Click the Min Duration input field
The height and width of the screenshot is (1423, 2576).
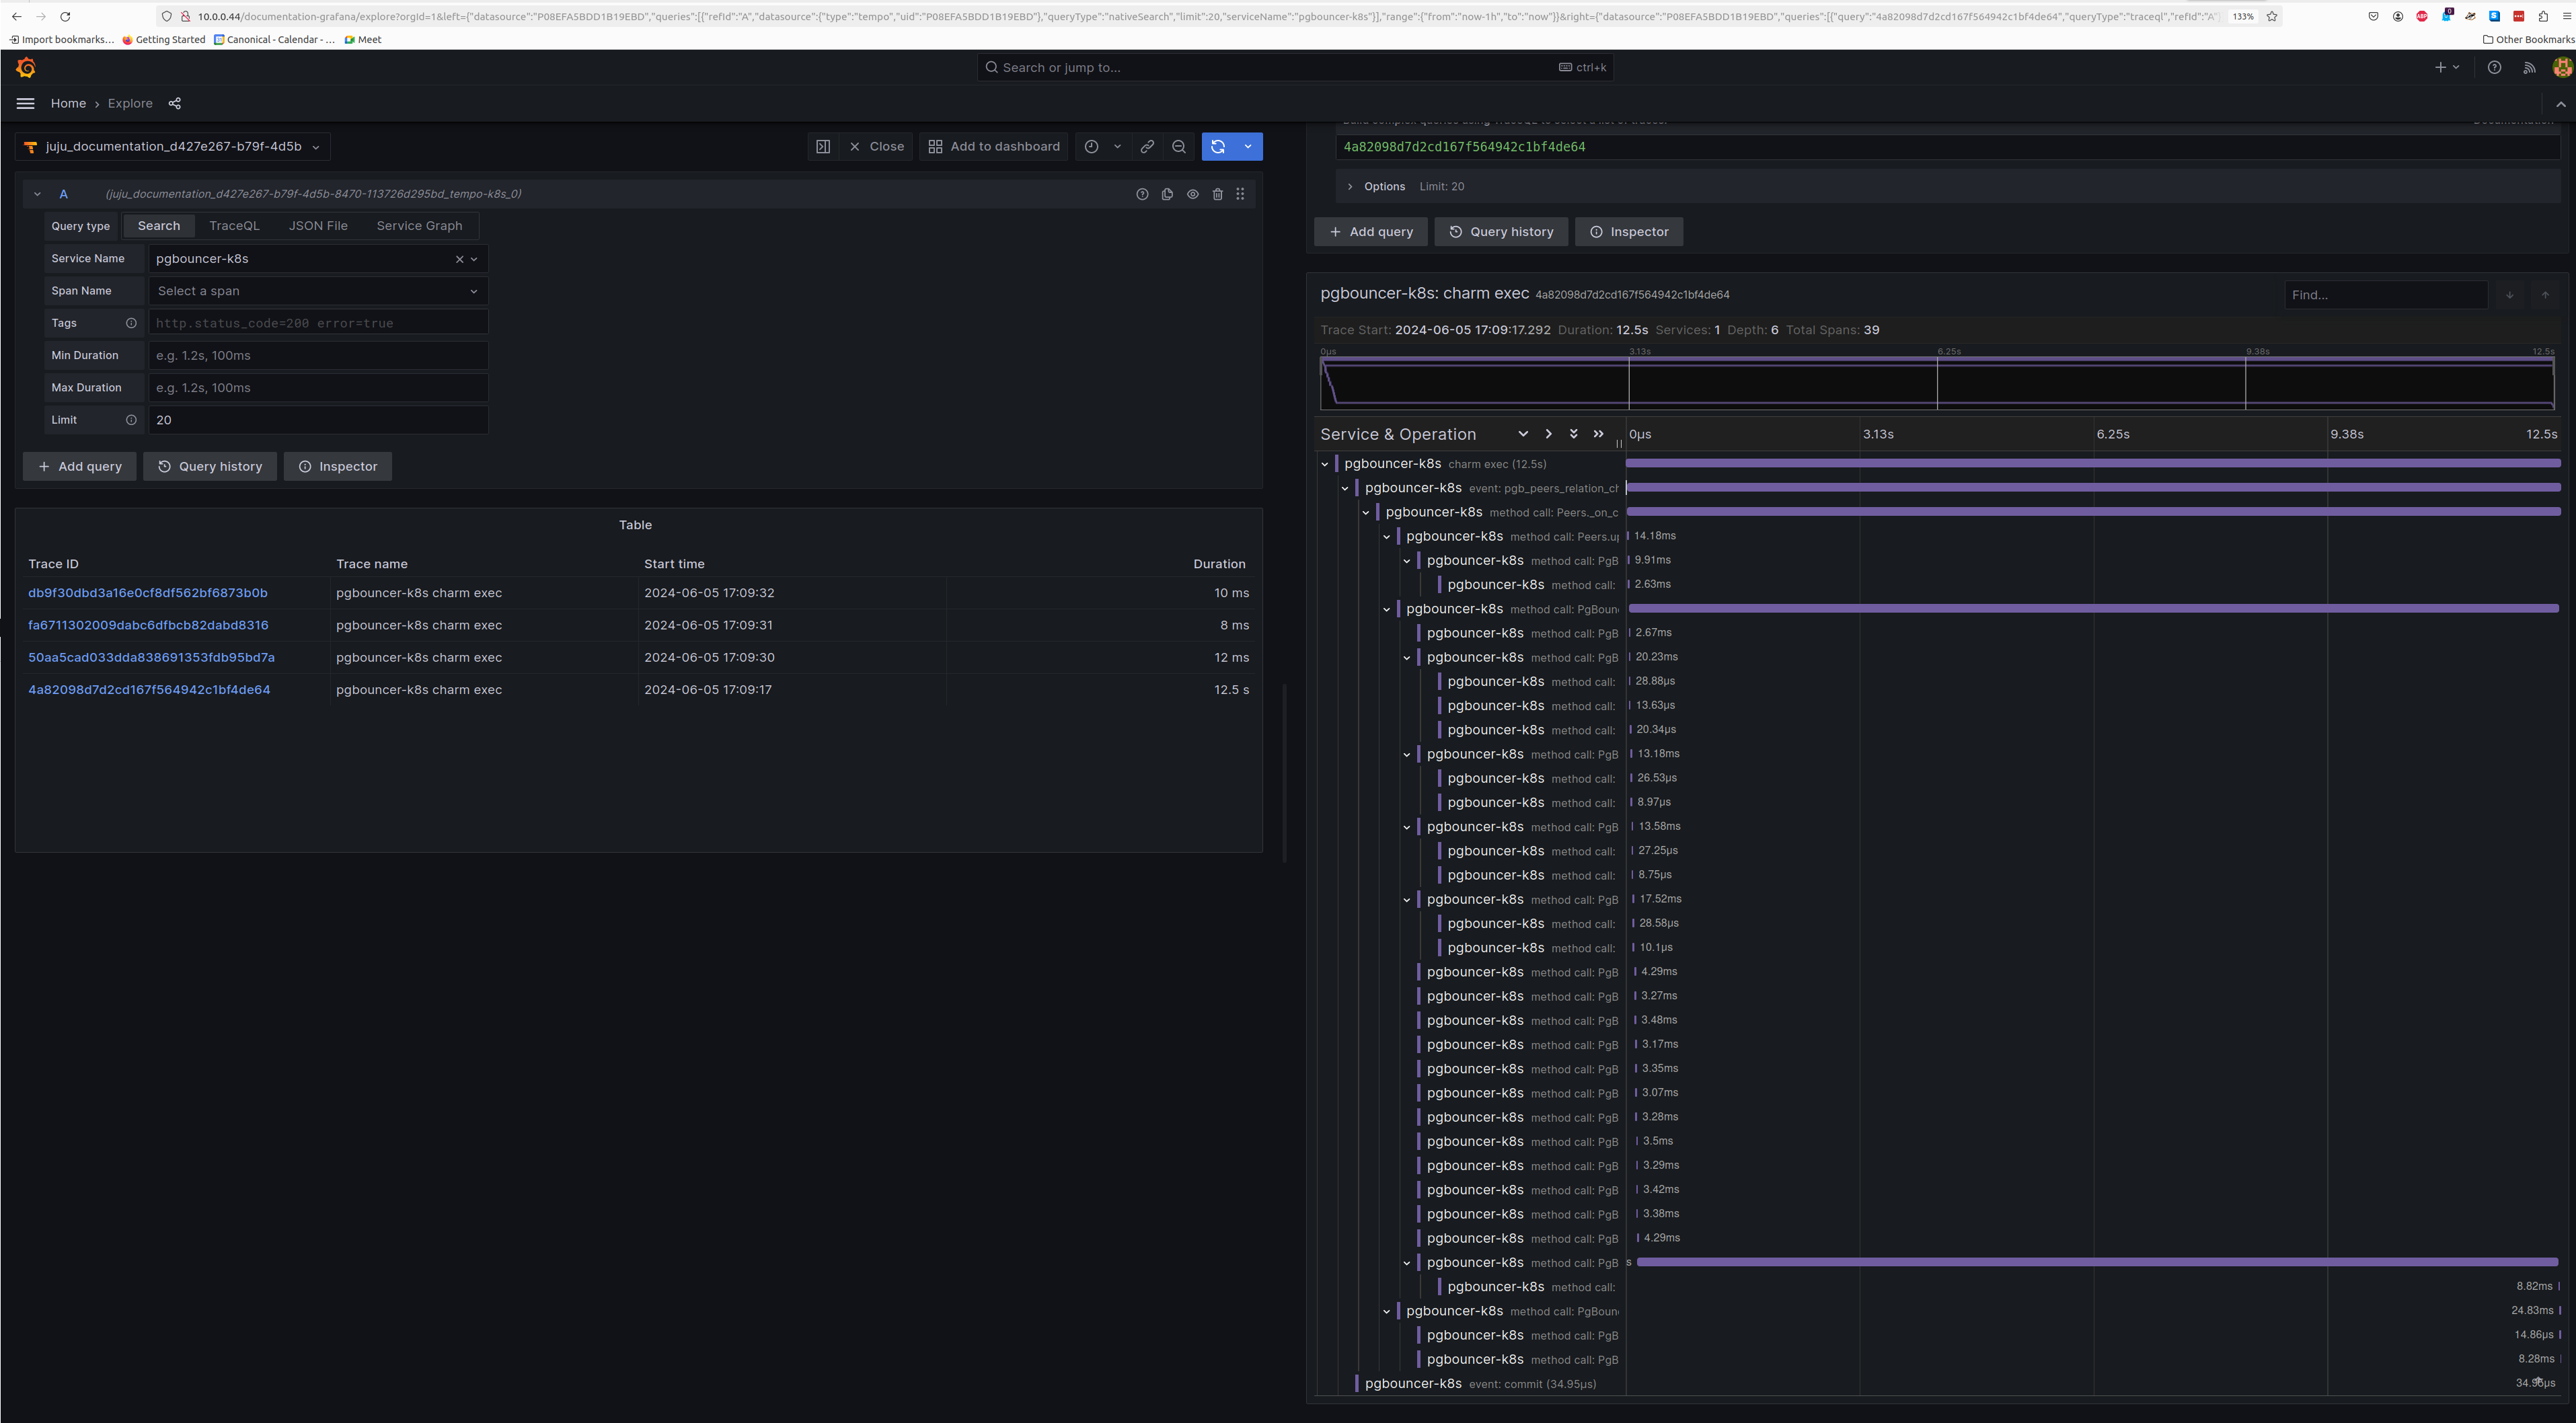coord(318,356)
